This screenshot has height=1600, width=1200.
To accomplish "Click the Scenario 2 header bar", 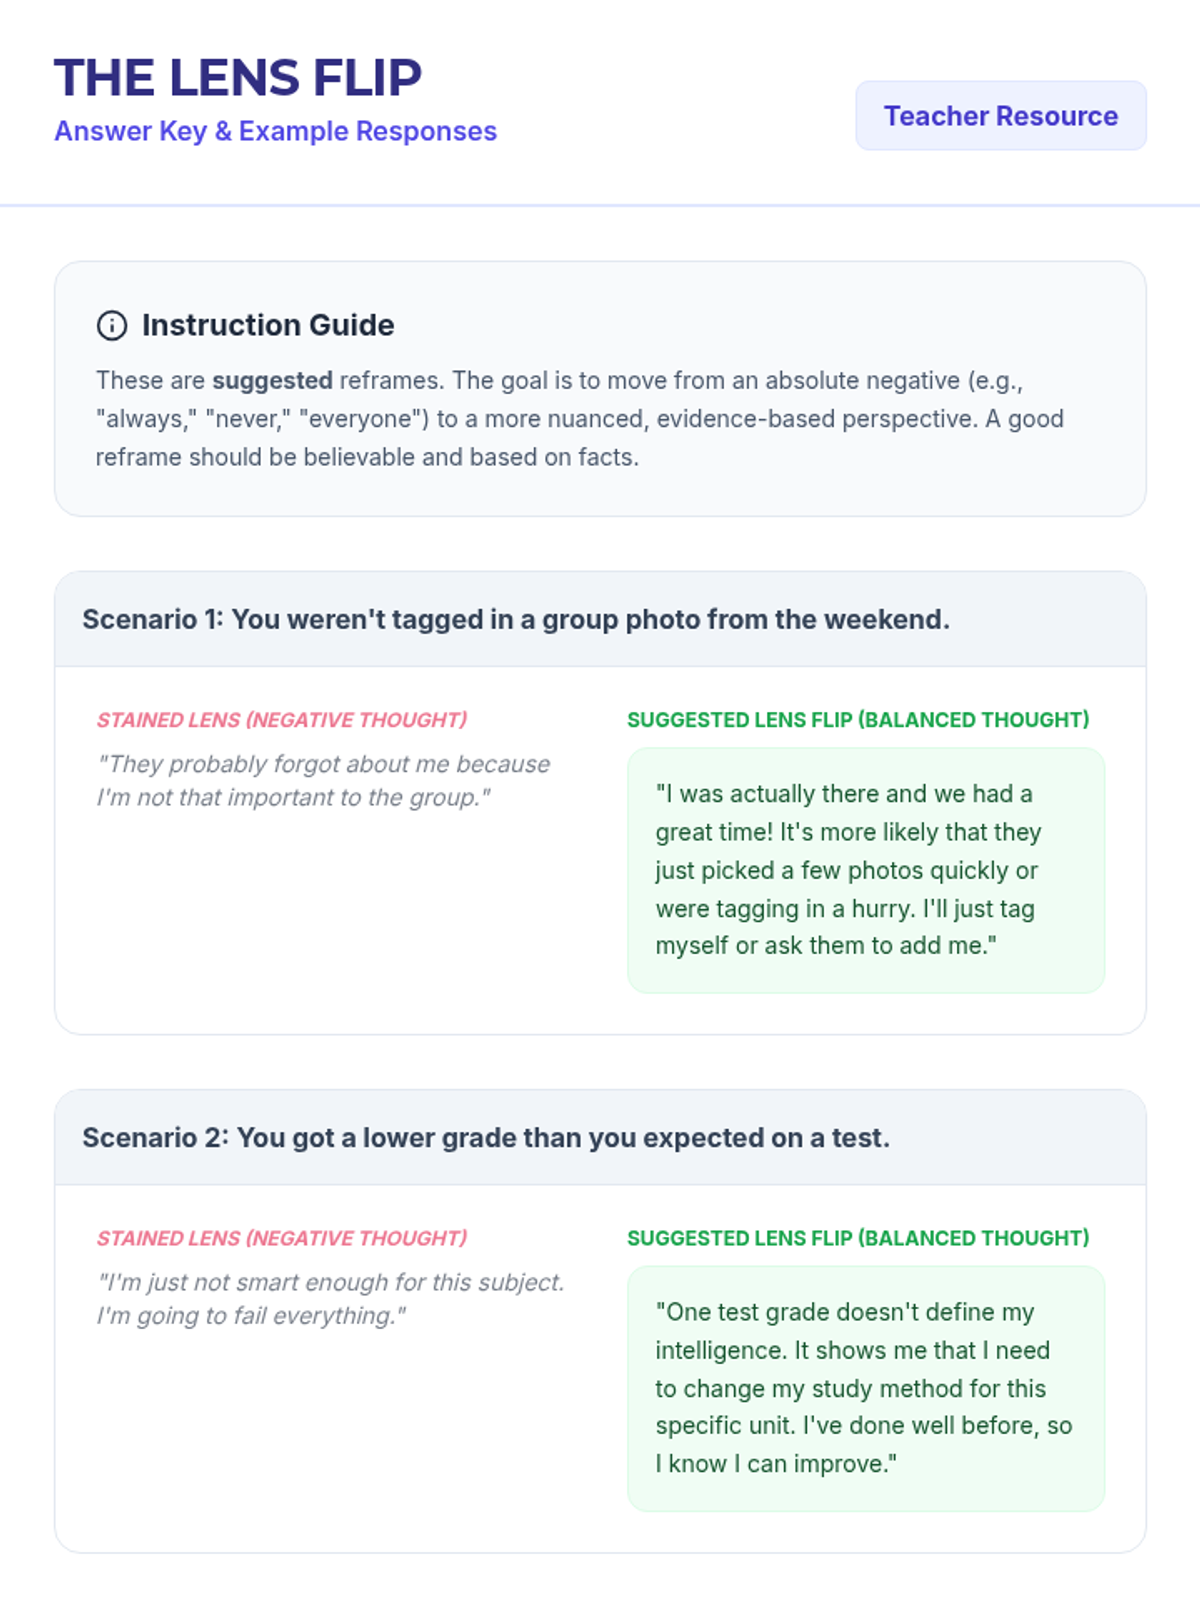I will 600,1137.
